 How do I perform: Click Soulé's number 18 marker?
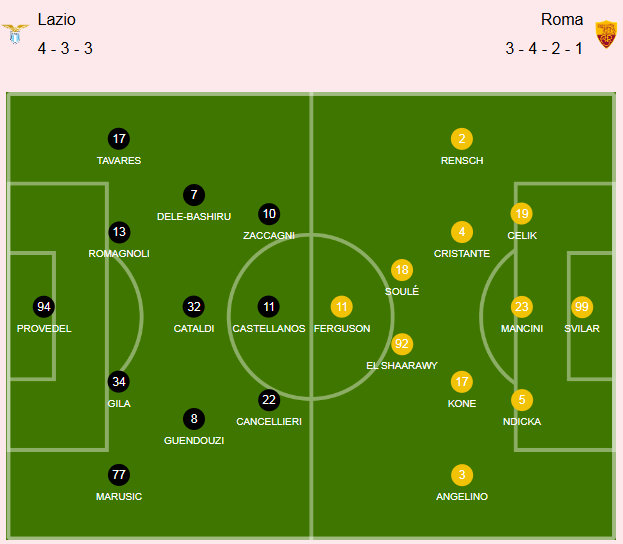pyautogui.click(x=402, y=270)
